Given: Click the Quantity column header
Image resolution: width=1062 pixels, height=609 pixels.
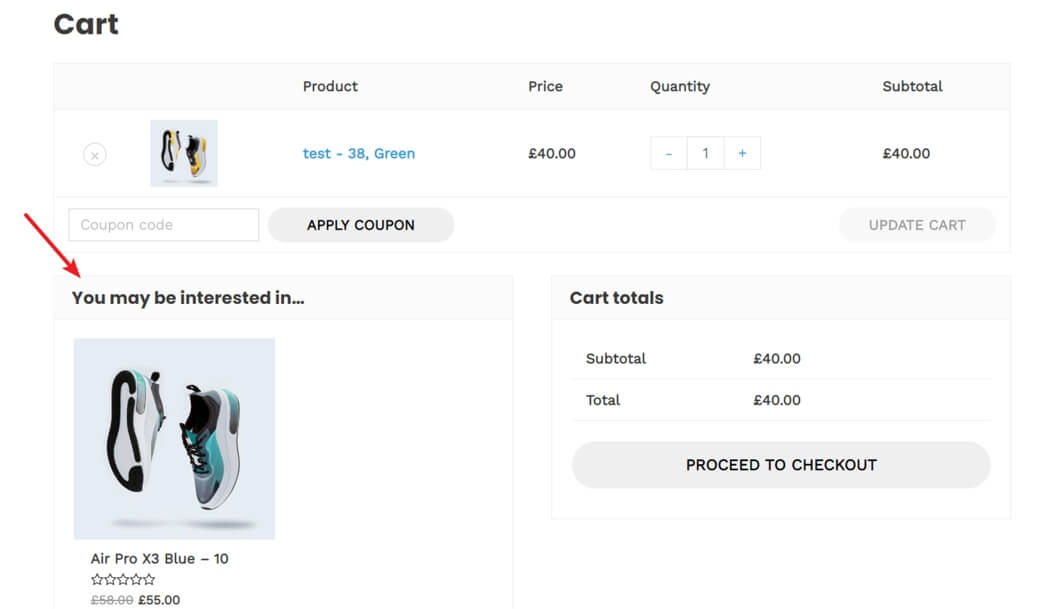Looking at the screenshot, I should 679,86.
